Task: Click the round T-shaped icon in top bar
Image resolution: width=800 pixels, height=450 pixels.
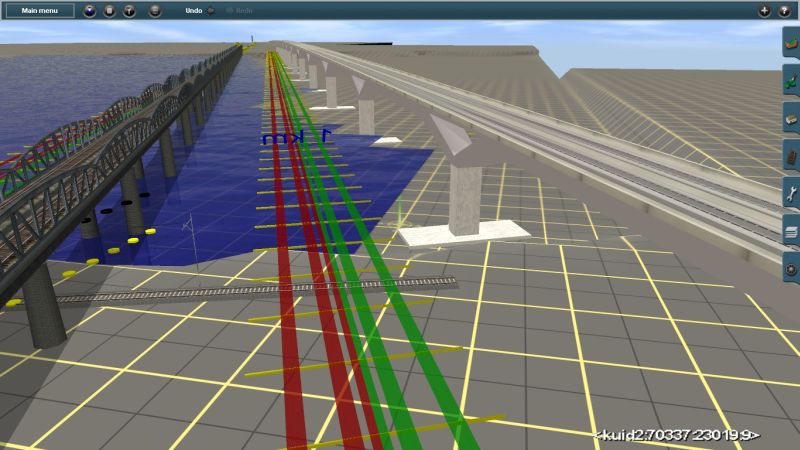Action: click(x=129, y=11)
